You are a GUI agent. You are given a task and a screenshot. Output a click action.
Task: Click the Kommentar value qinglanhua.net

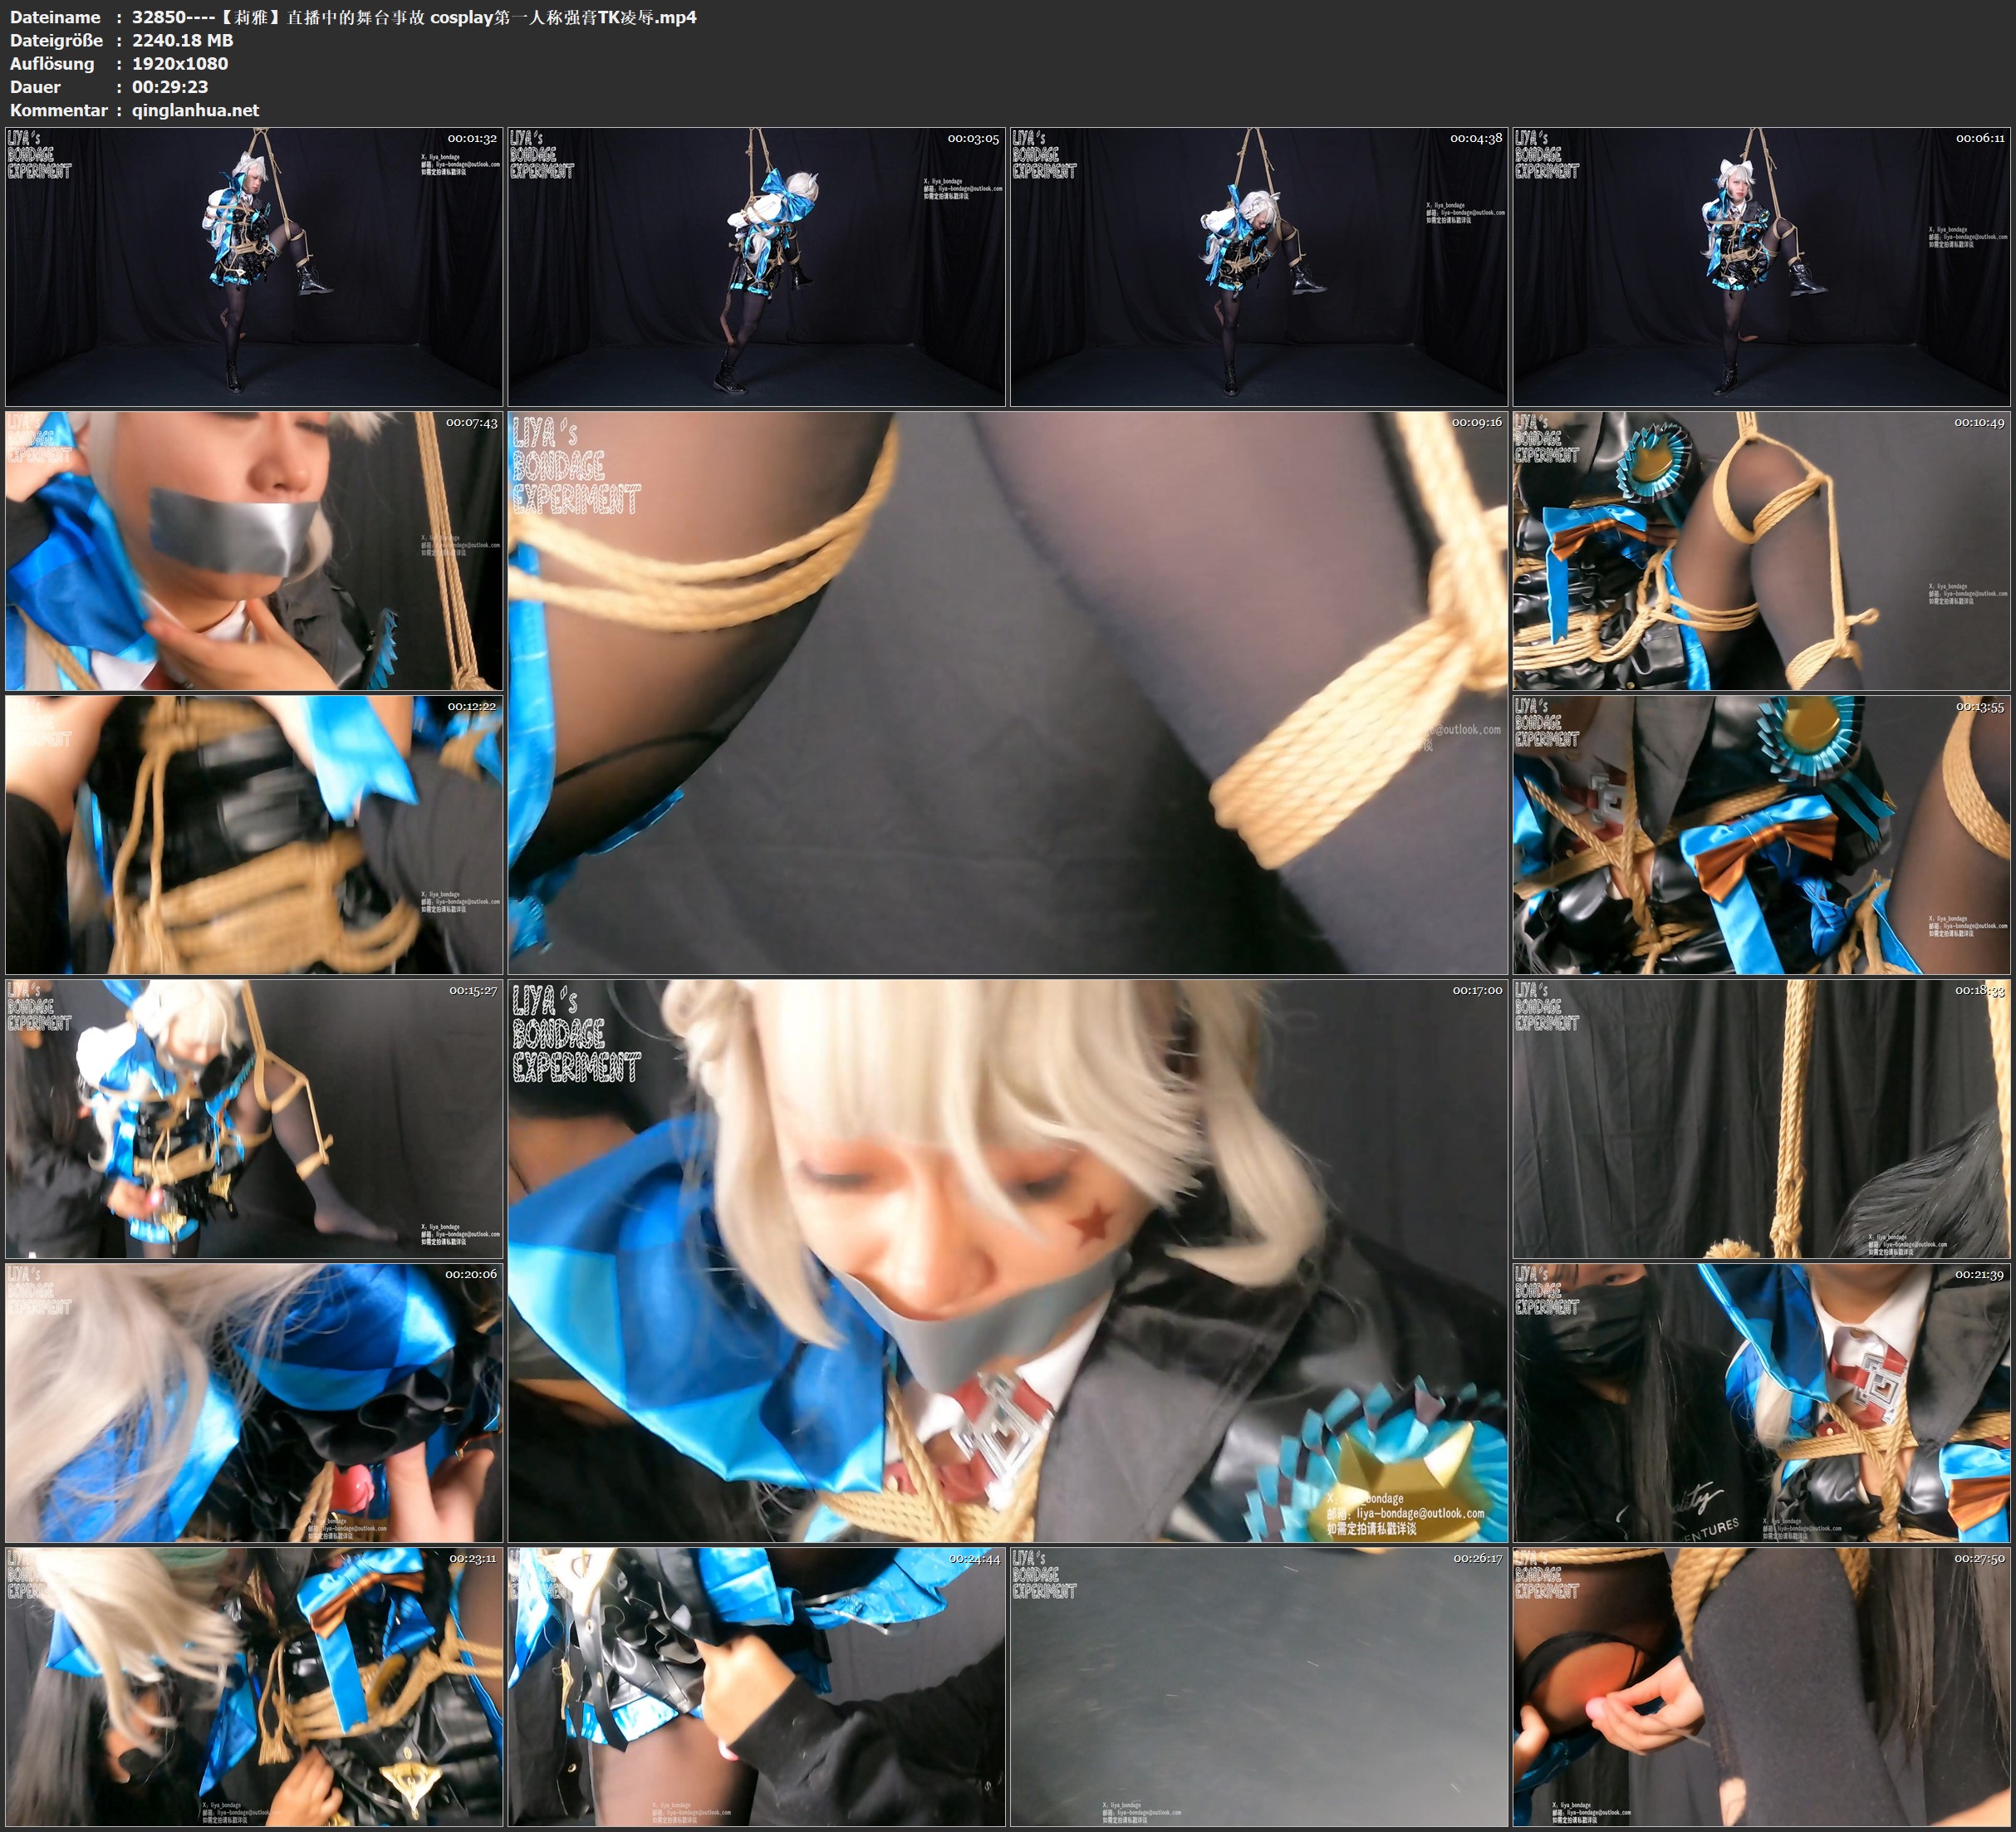point(195,110)
